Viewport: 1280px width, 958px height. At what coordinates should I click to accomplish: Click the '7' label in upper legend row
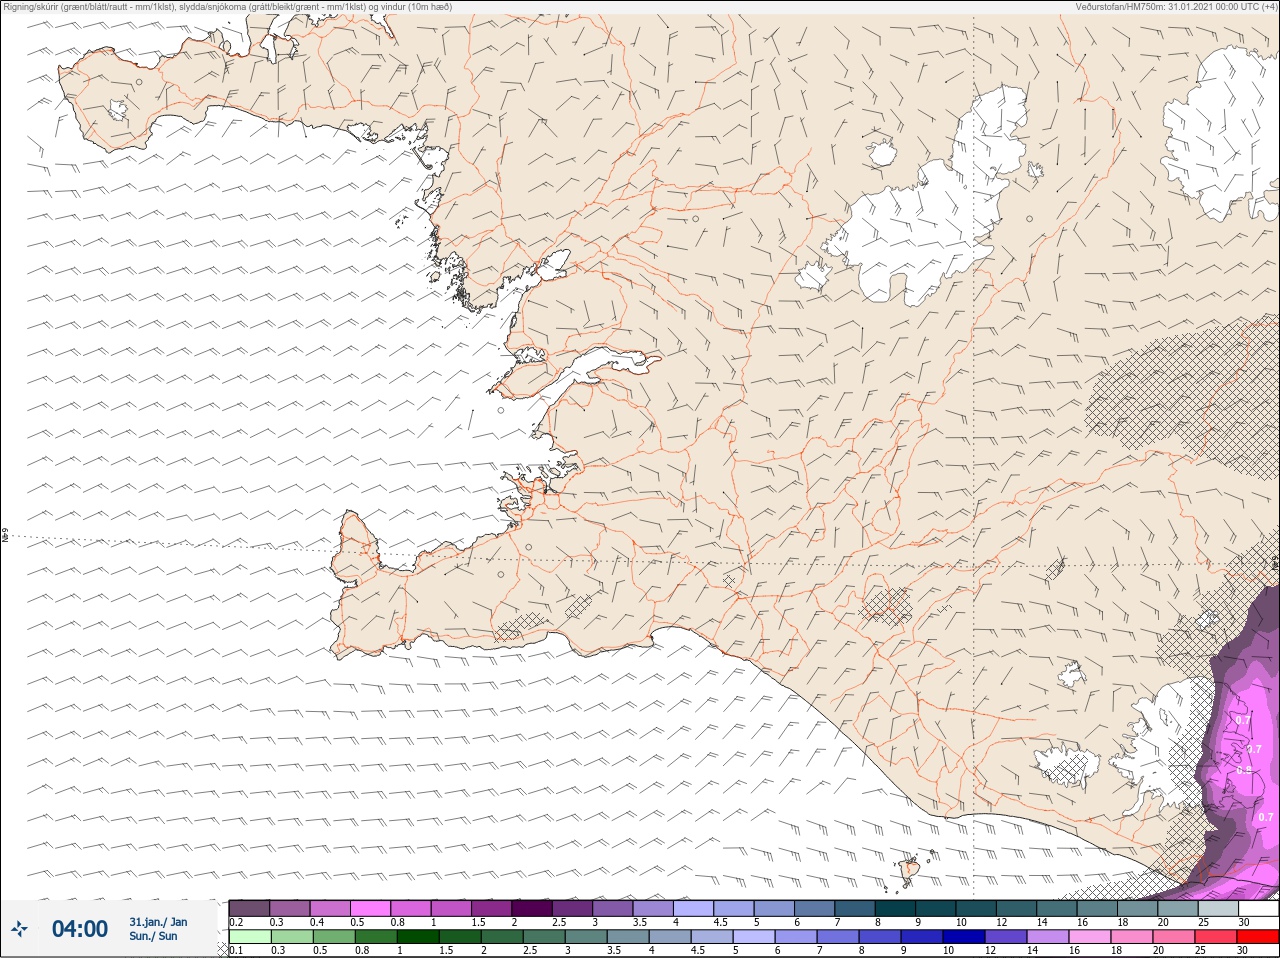pos(838,922)
